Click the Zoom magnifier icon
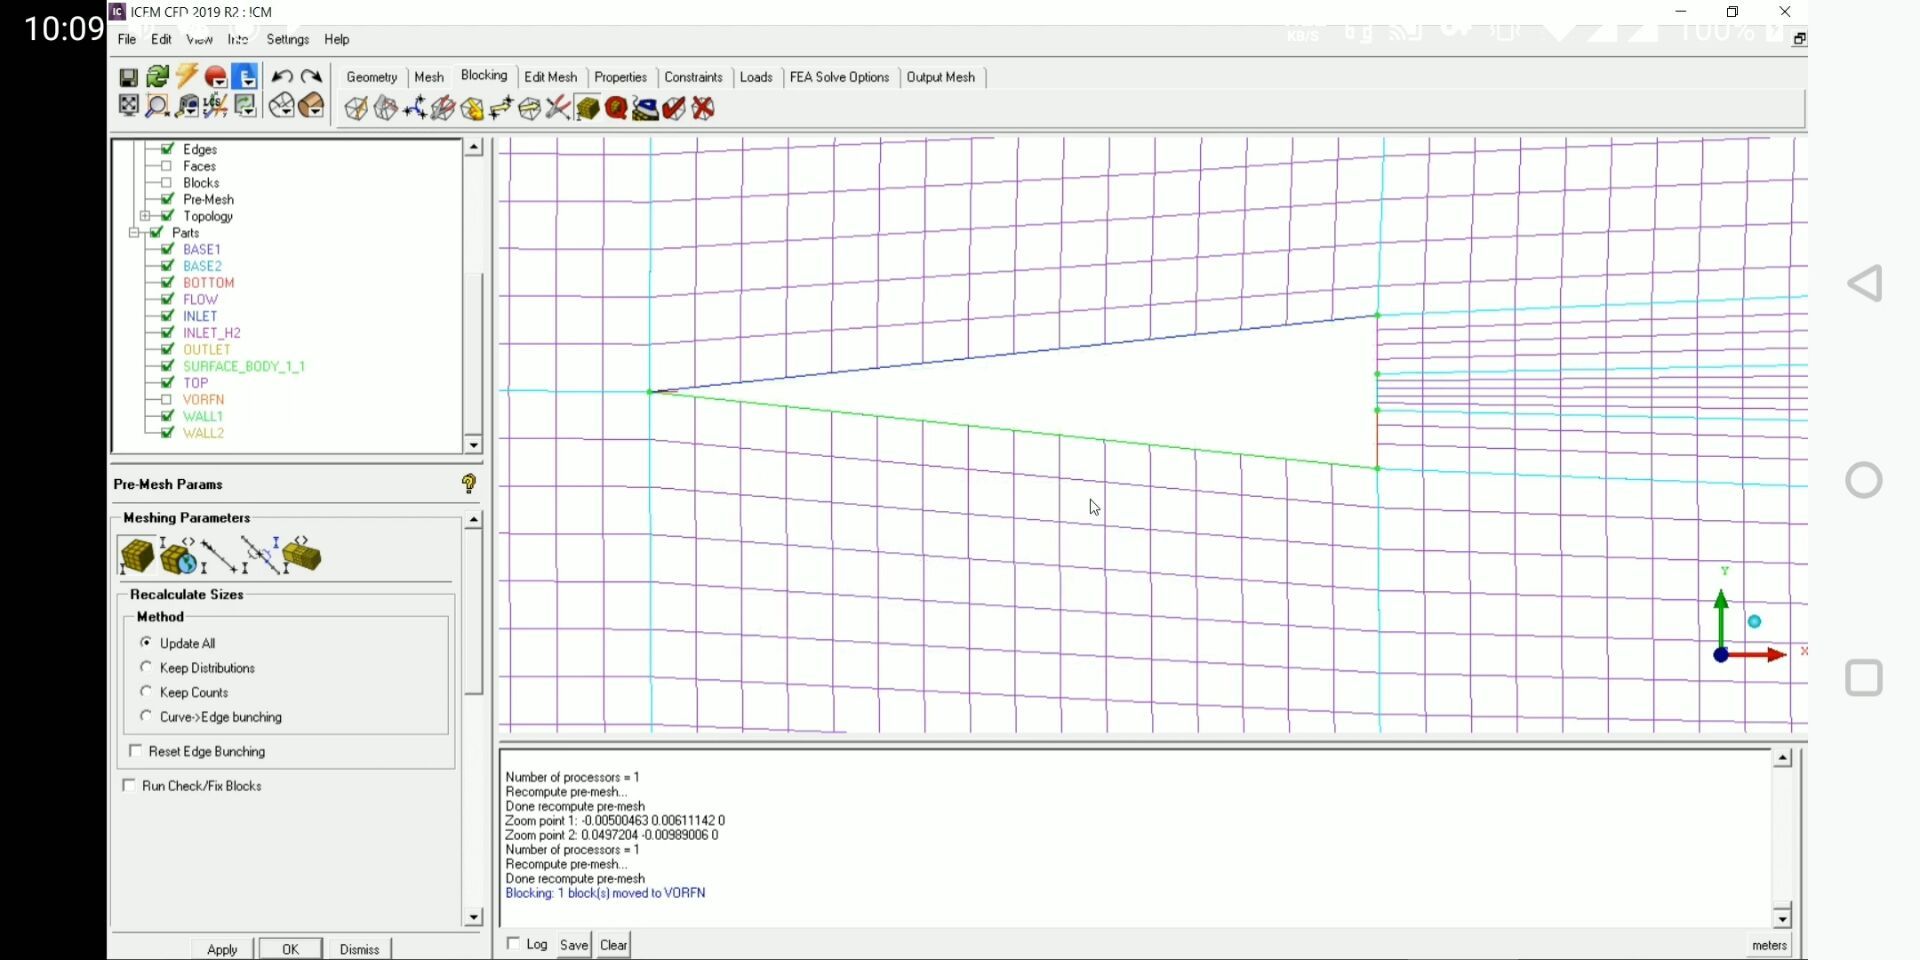This screenshot has width=1920, height=960. click(x=157, y=106)
